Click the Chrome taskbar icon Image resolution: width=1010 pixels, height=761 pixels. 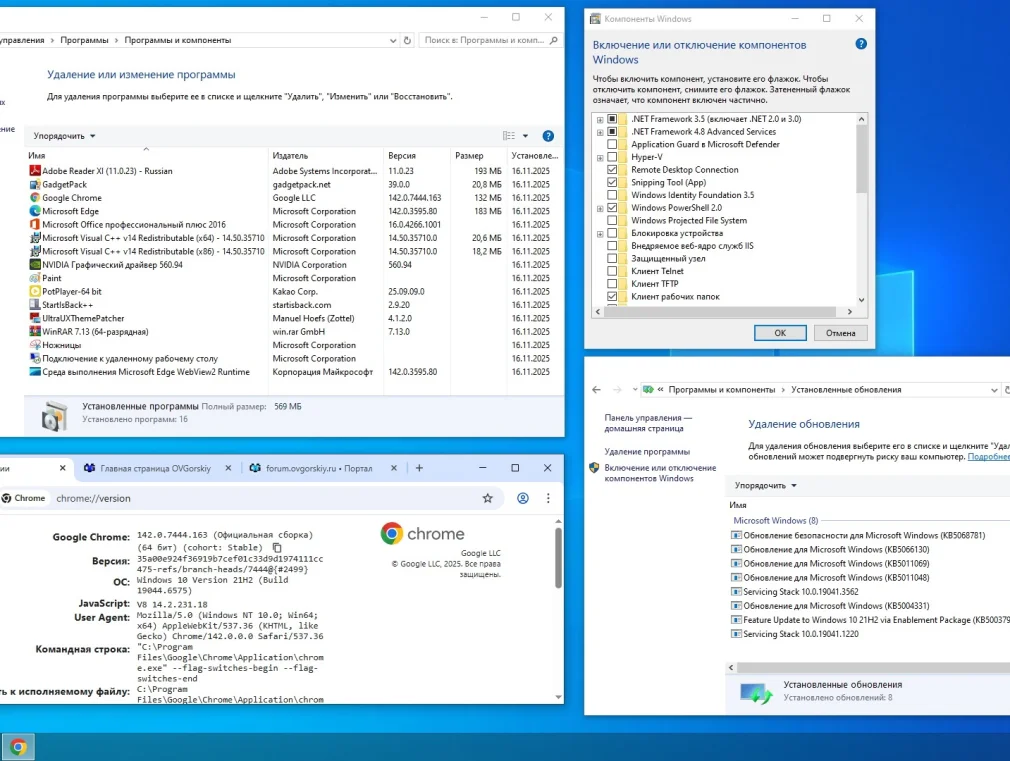point(18,746)
